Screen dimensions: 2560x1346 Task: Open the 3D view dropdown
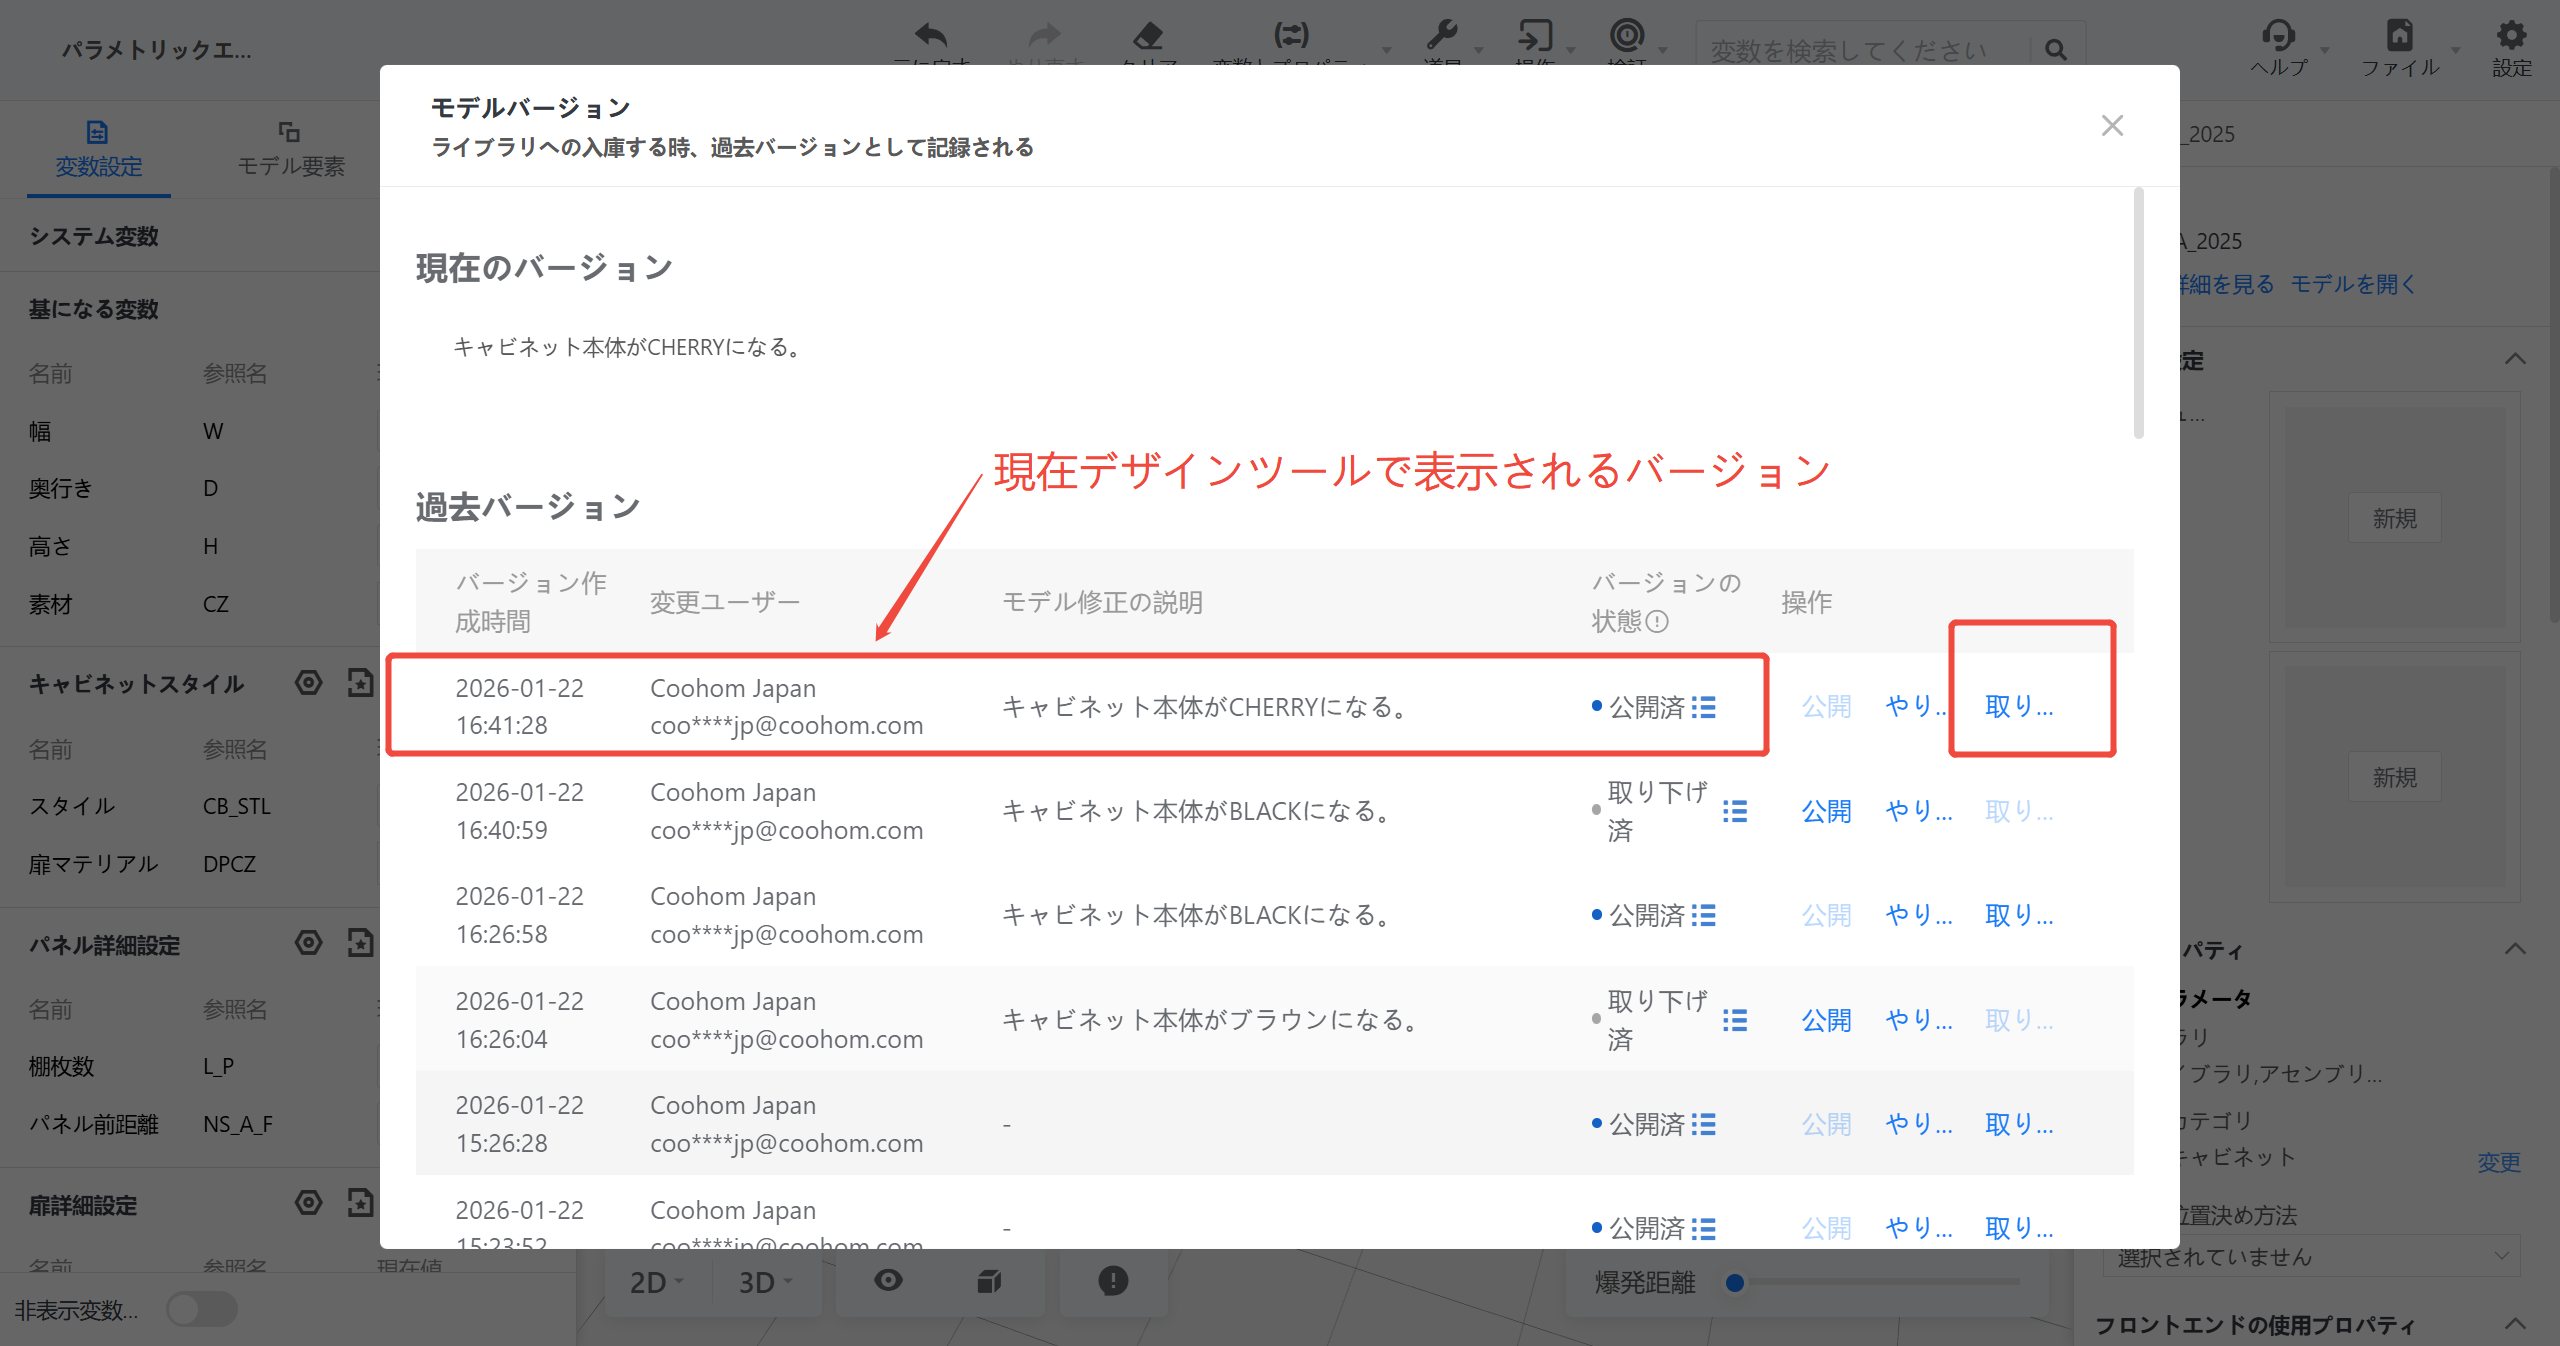click(765, 1282)
